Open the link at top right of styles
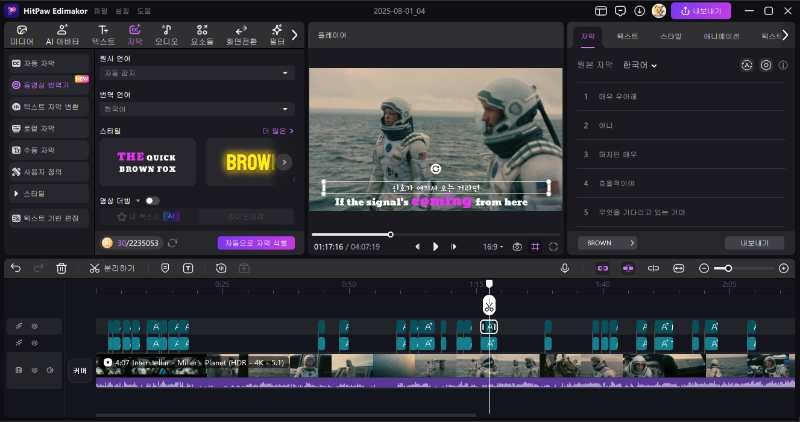Image resolution: width=800 pixels, height=422 pixels. tap(278, 131)
